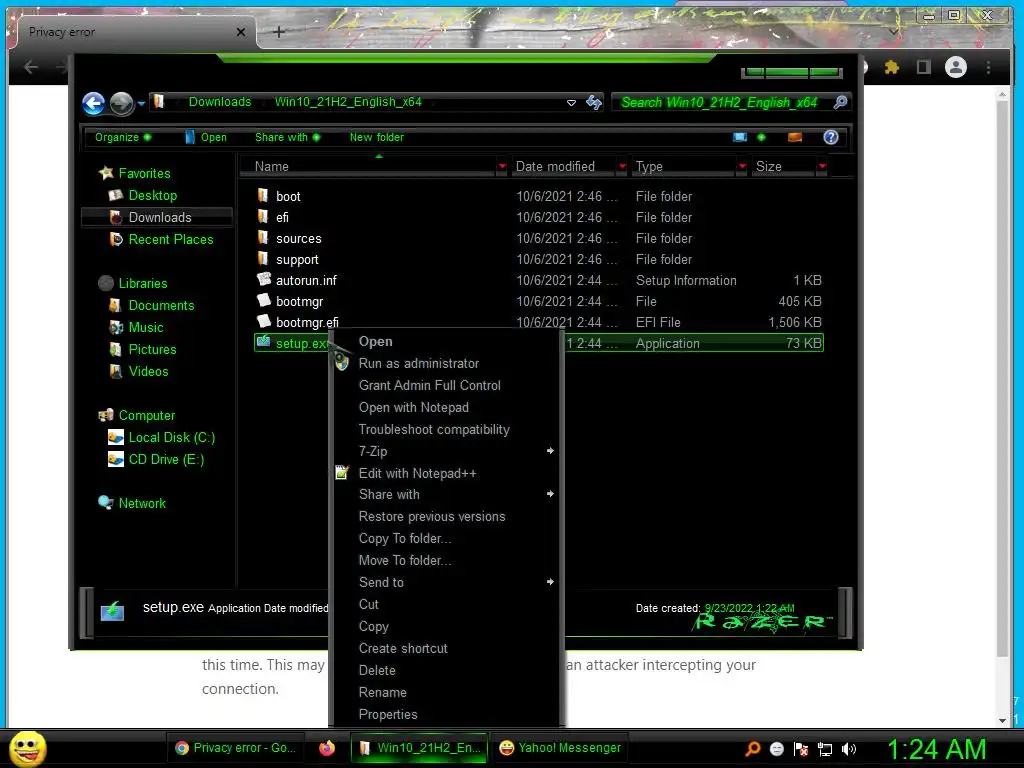This screenshot has width=1024, height=768.
Task: Click the volume speaker tray icon
Action: point(849,749)
